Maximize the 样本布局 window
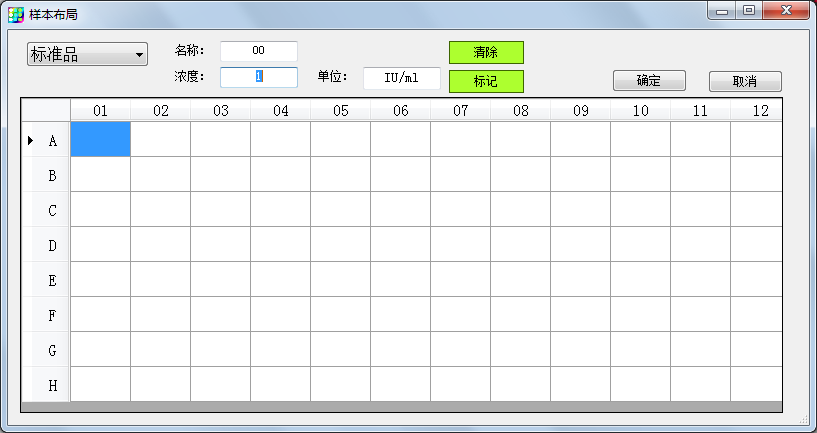Screen dimensions: 817x433 (749, 10)
